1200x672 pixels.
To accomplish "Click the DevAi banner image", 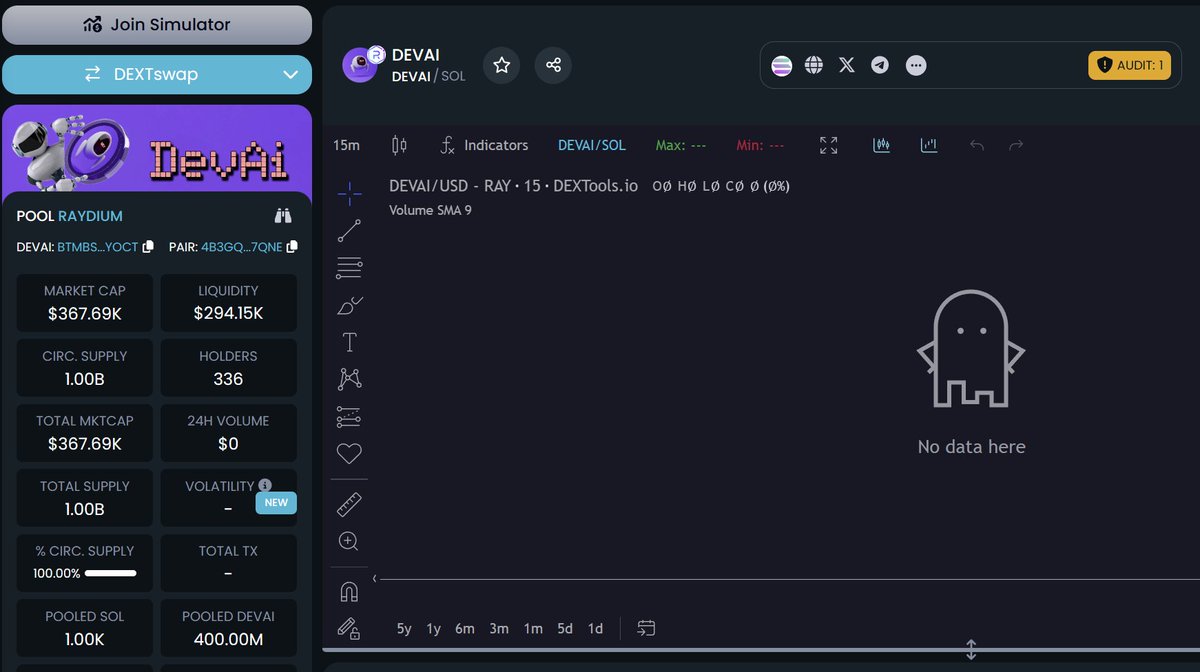I will click(x=157, y=148).
